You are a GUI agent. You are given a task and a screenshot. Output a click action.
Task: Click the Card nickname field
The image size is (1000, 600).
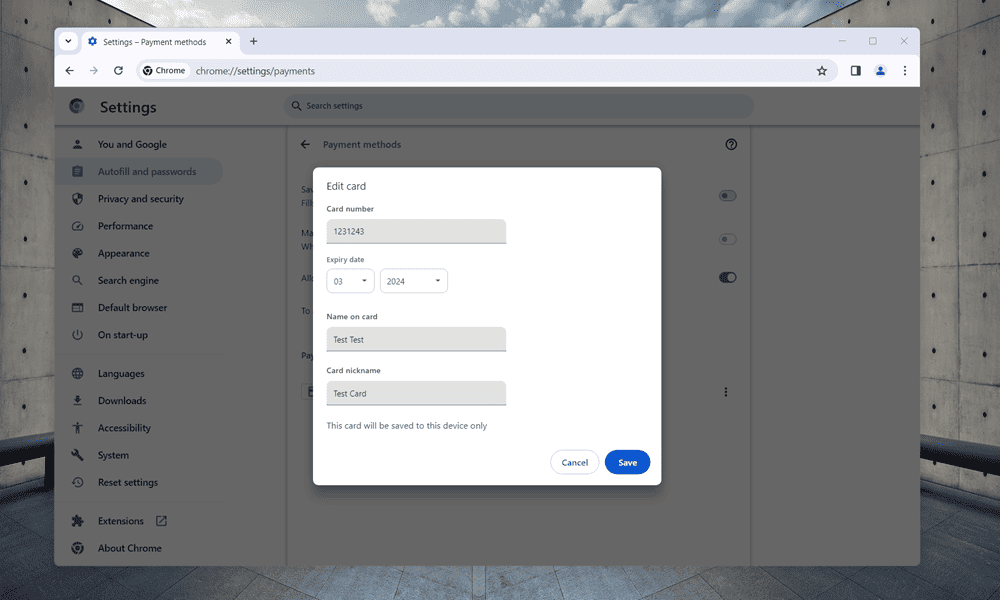point(416,393)
